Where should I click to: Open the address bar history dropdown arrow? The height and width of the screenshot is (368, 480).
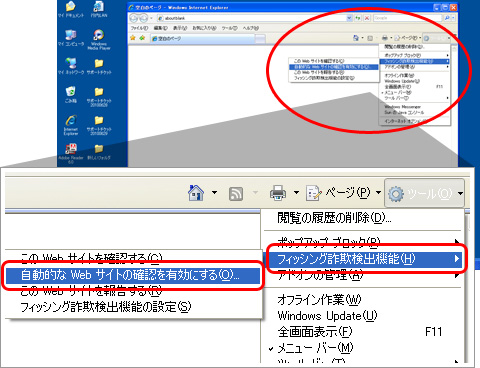349,18
